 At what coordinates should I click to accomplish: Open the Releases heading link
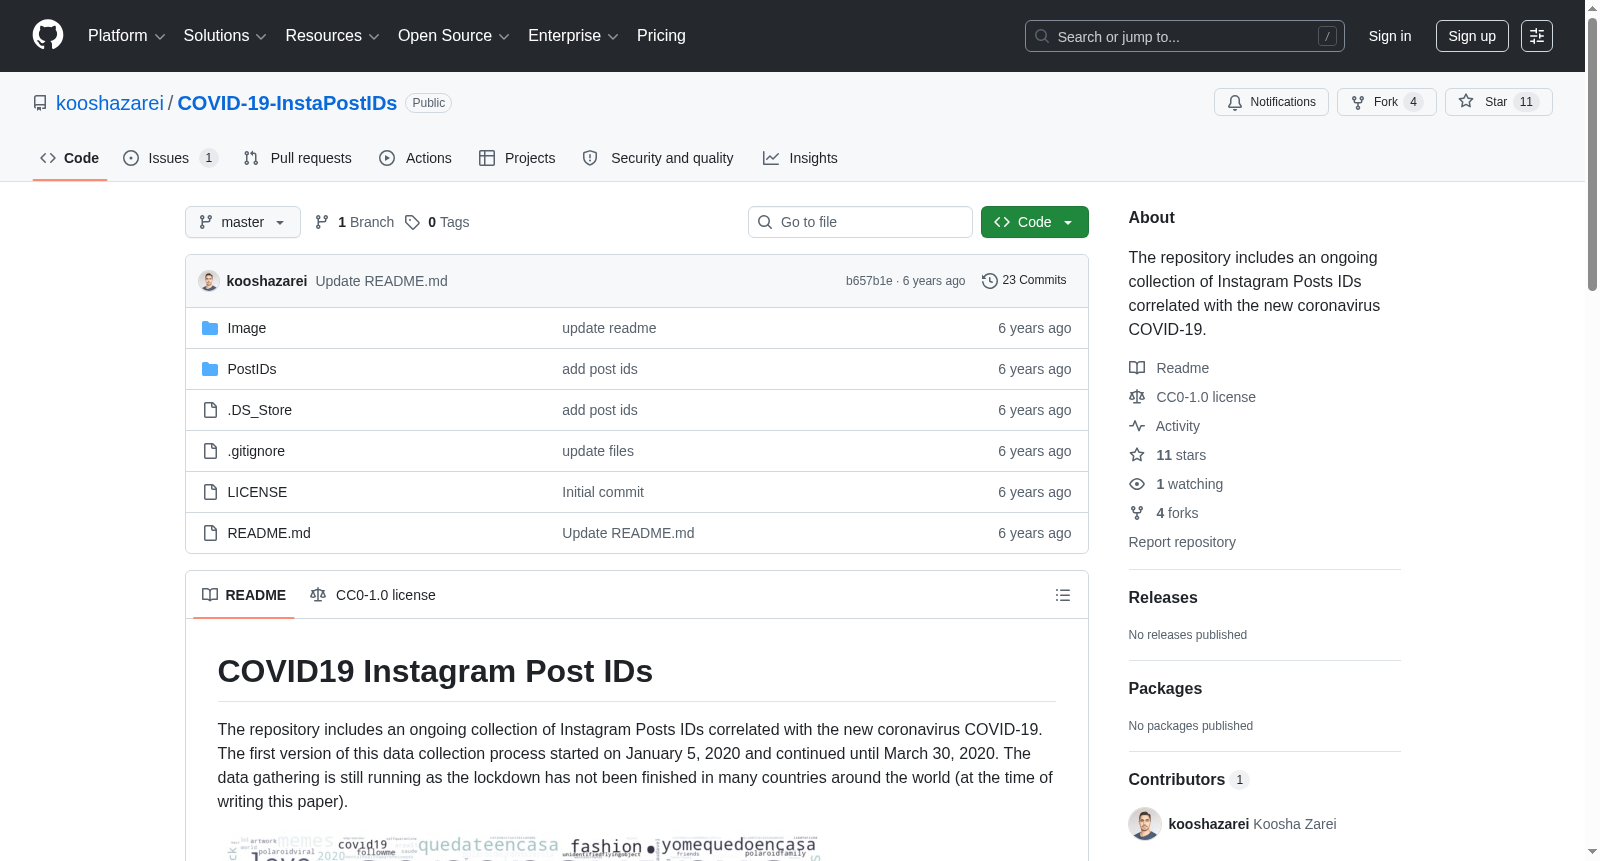coord(1163,597)
